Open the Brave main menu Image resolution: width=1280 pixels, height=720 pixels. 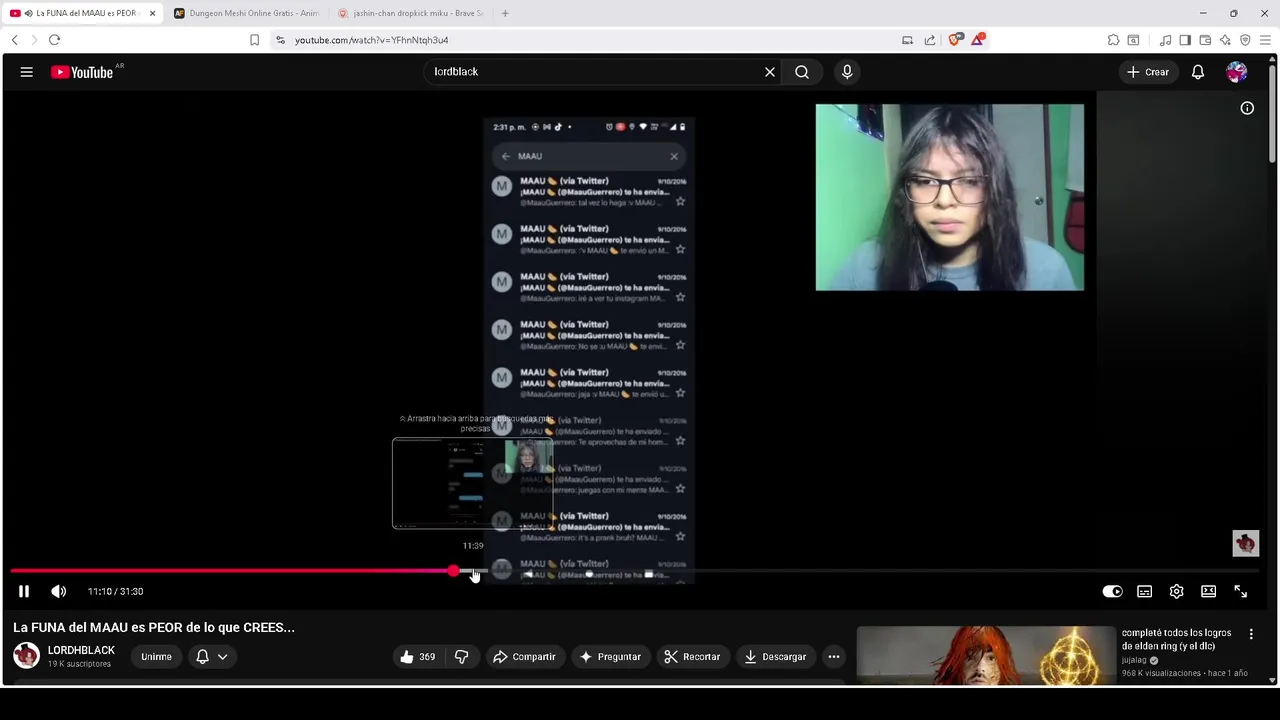click(x=1265, y=40)
